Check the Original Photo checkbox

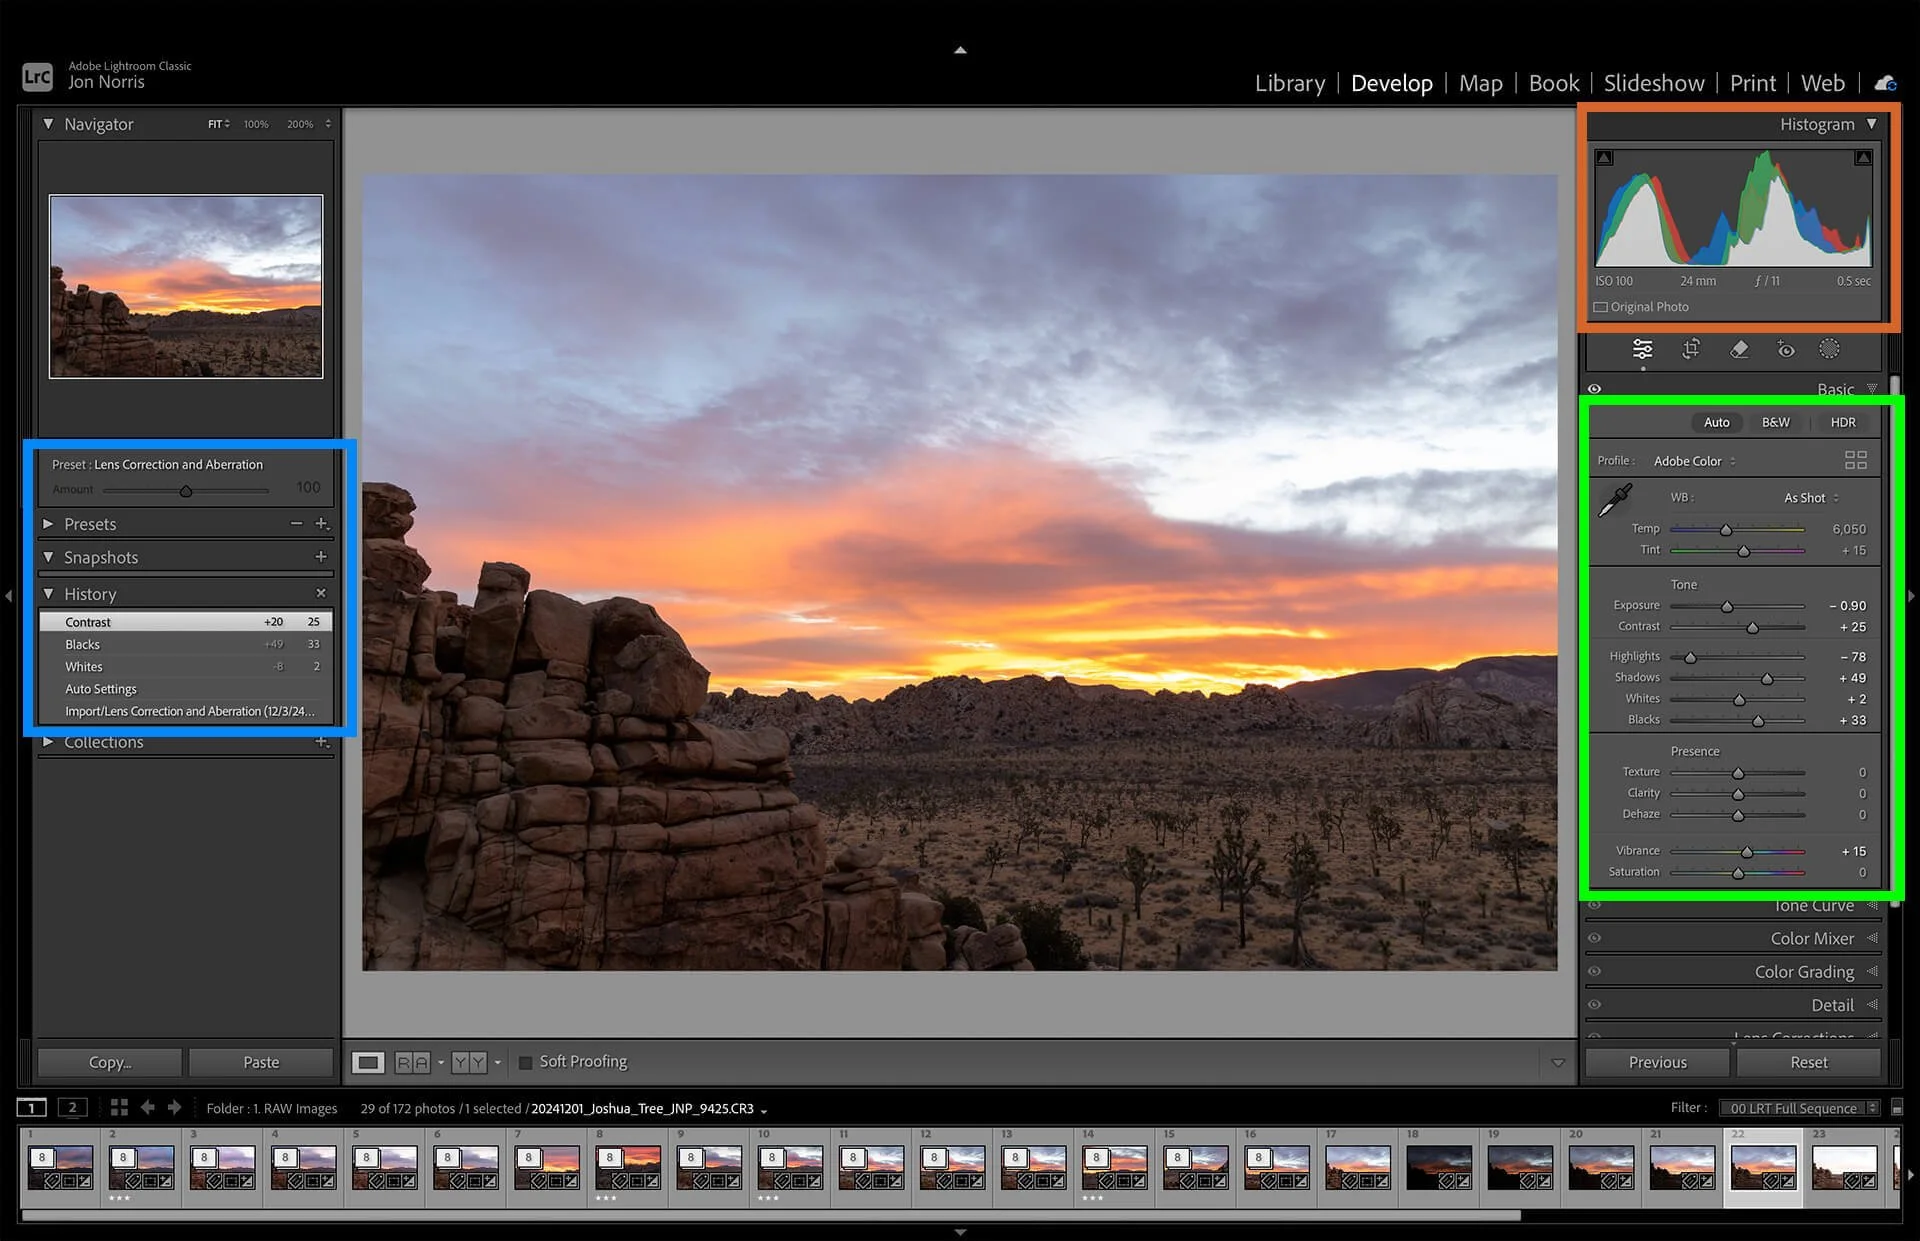click(1601, 307)
